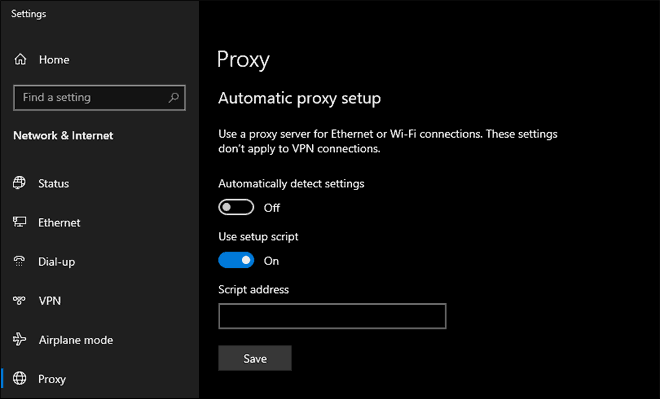Image resolution: width=660 pixels, height=399 pixels.
Task: Click the VPN connection icon
Action: click(19, 301)
